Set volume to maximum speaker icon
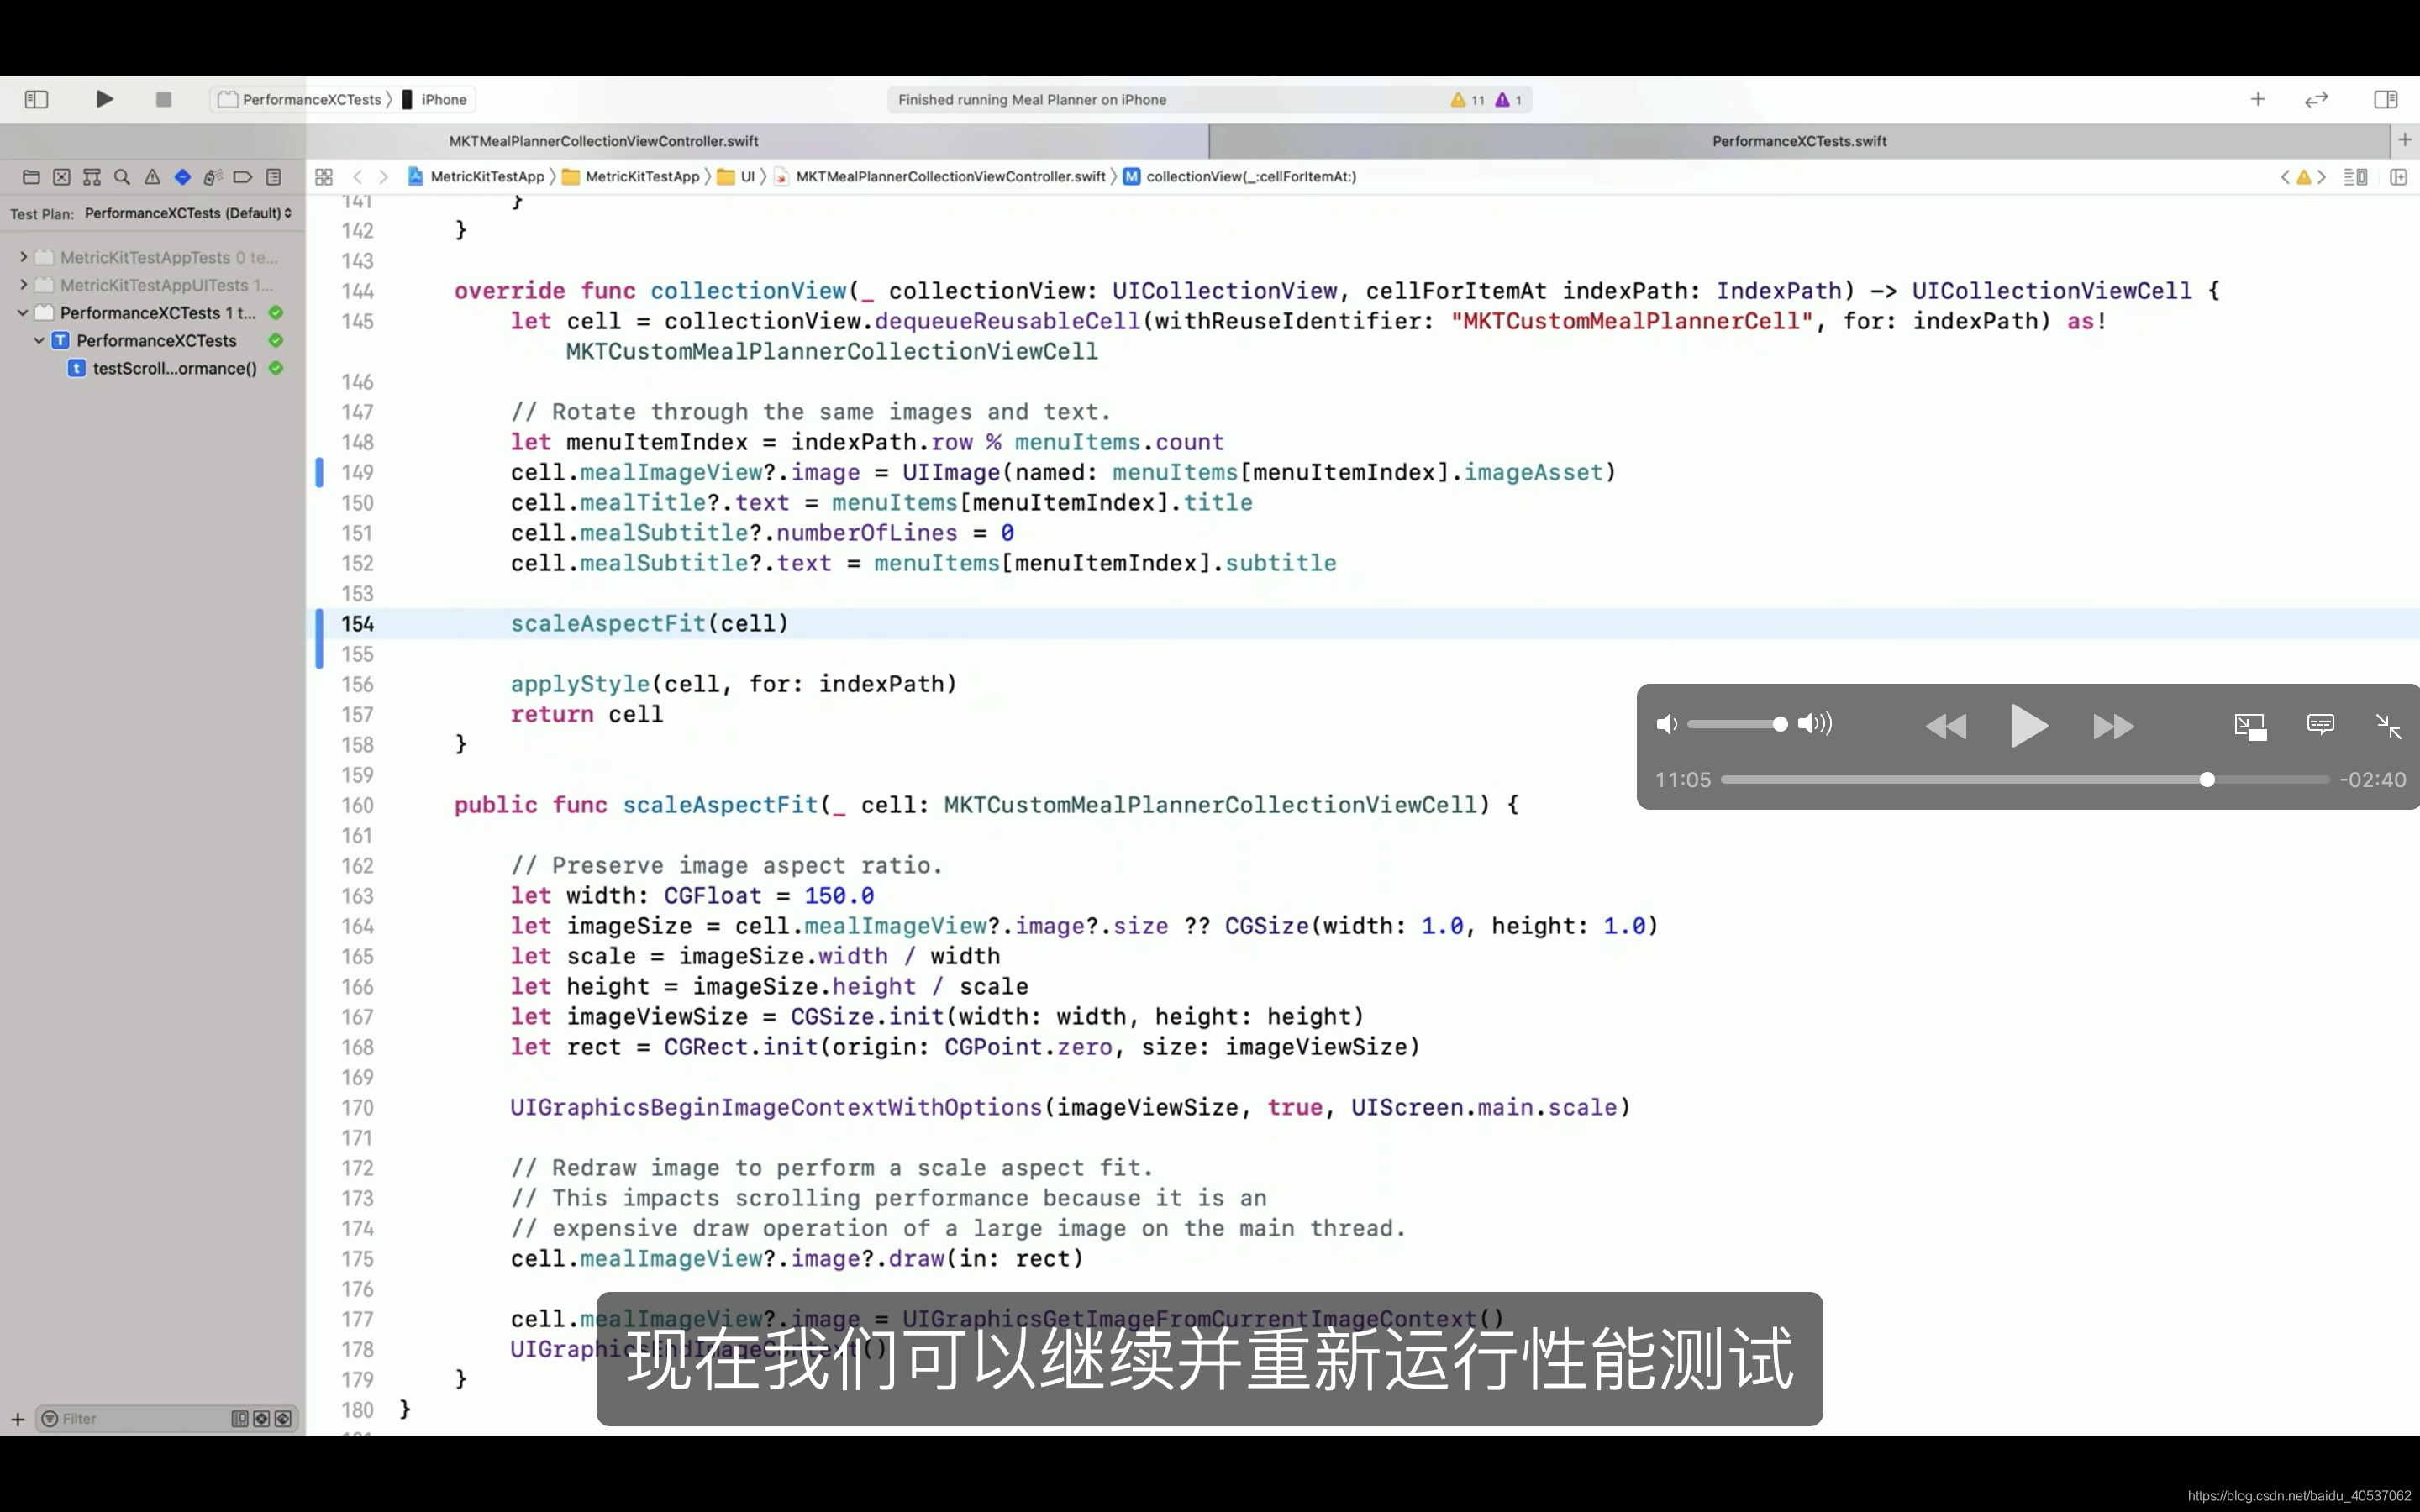This screenshot has width=2420, height=1512. click(1814, 724)
